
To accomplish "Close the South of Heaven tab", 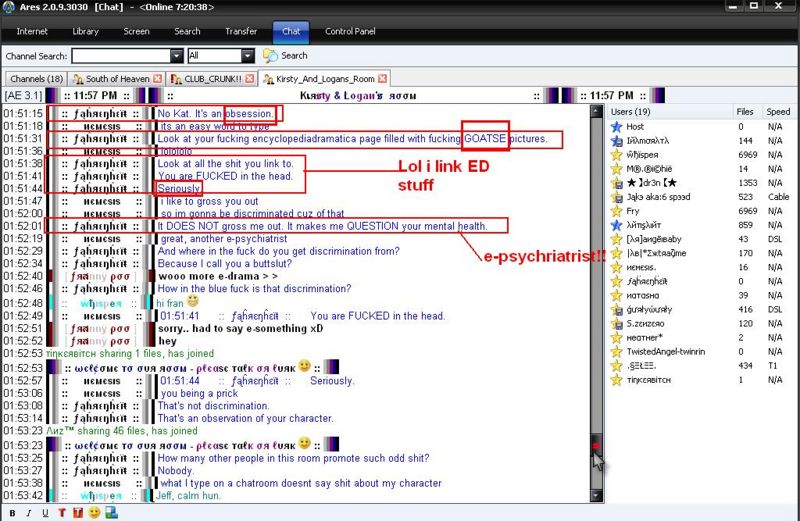I will click(158, 78).
